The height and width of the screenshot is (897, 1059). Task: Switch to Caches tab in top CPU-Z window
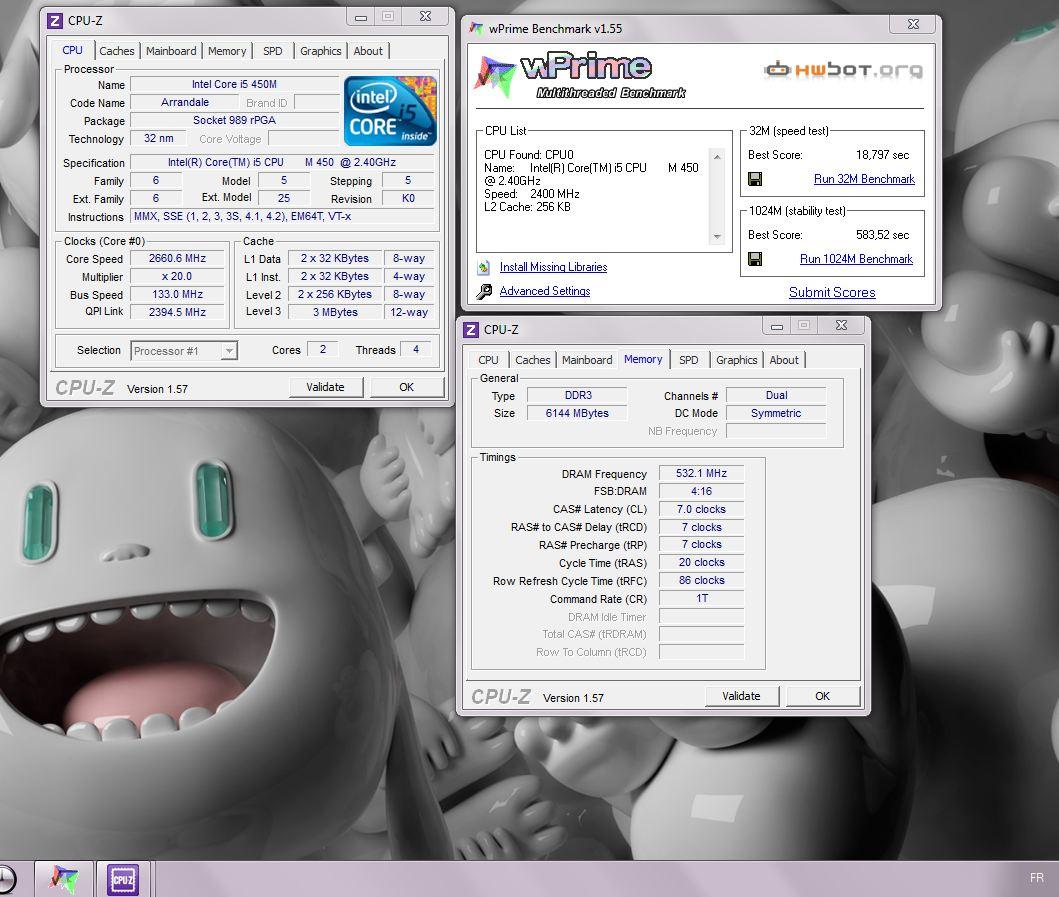(x=117, y=51)
